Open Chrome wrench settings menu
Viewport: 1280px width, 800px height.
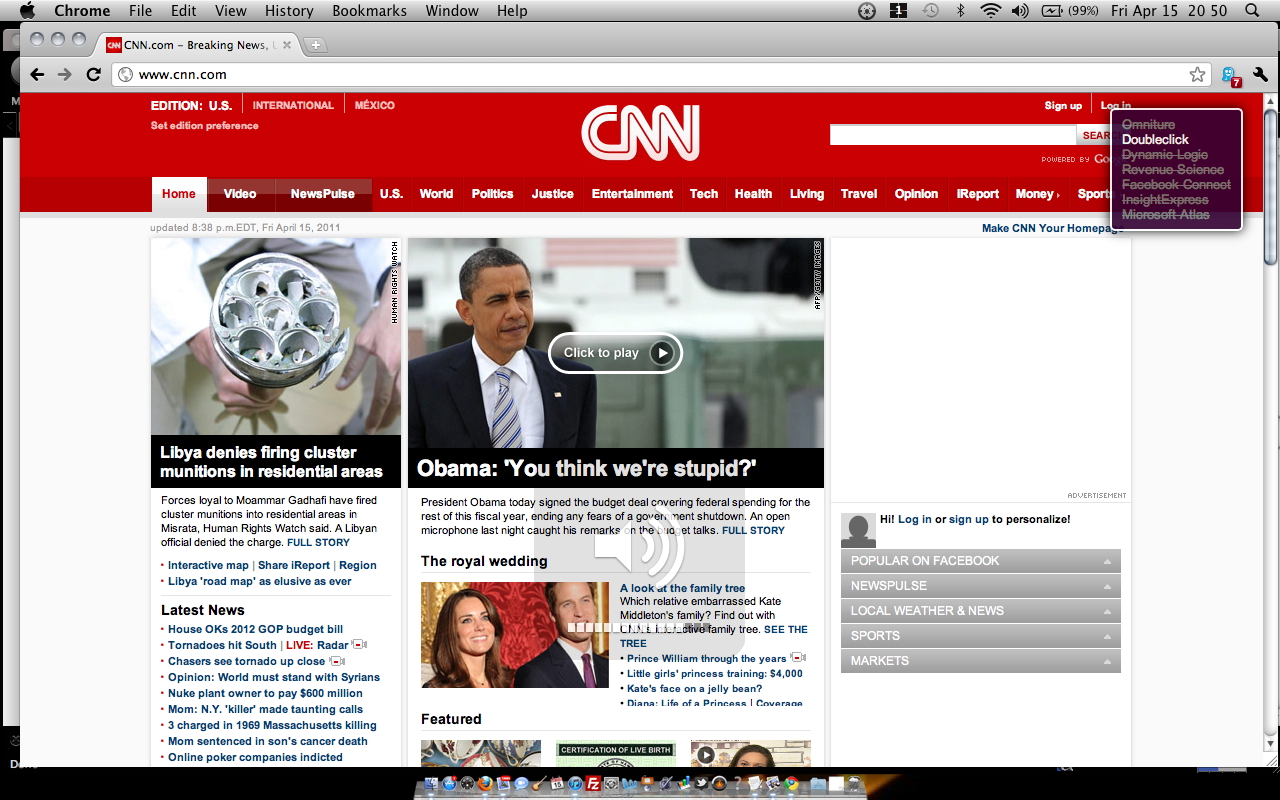1260,74
